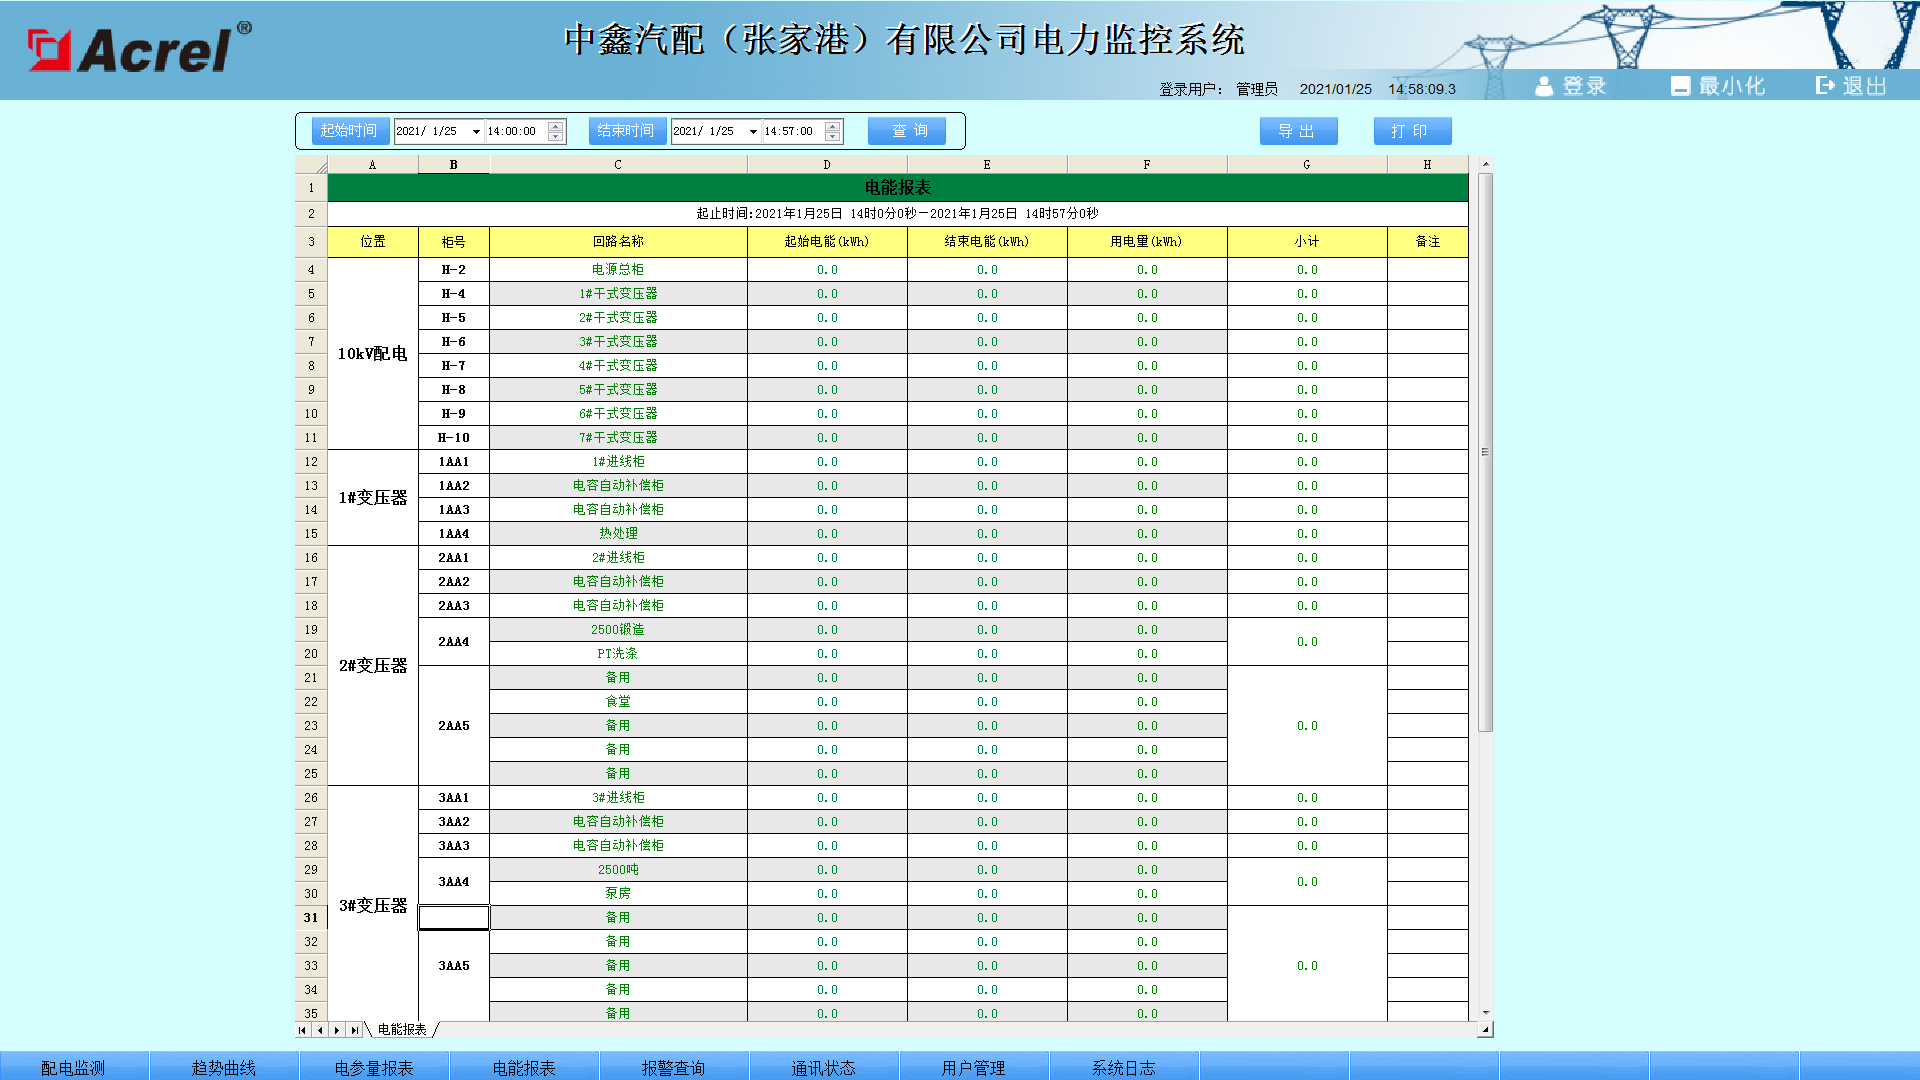The width and height of the screenshot is (1920, 1080).
Task: Click the select-all corner of spreadsheet
Action: point(311,165)
